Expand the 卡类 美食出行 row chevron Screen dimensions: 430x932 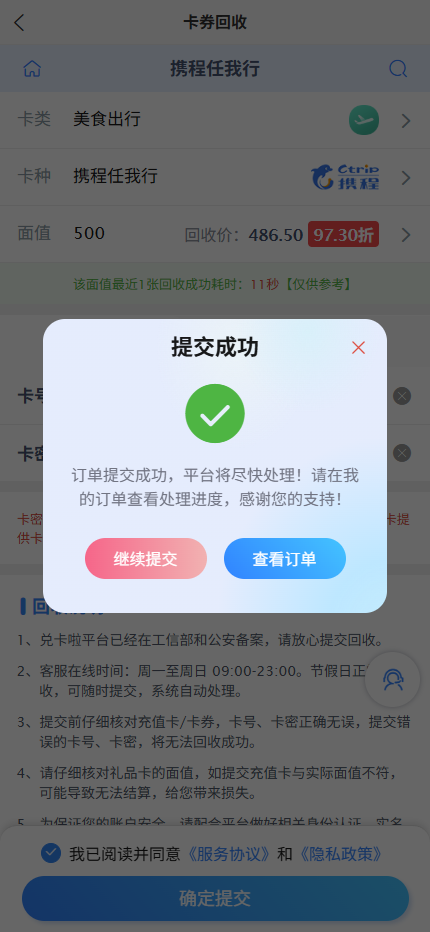coord(406,121)
